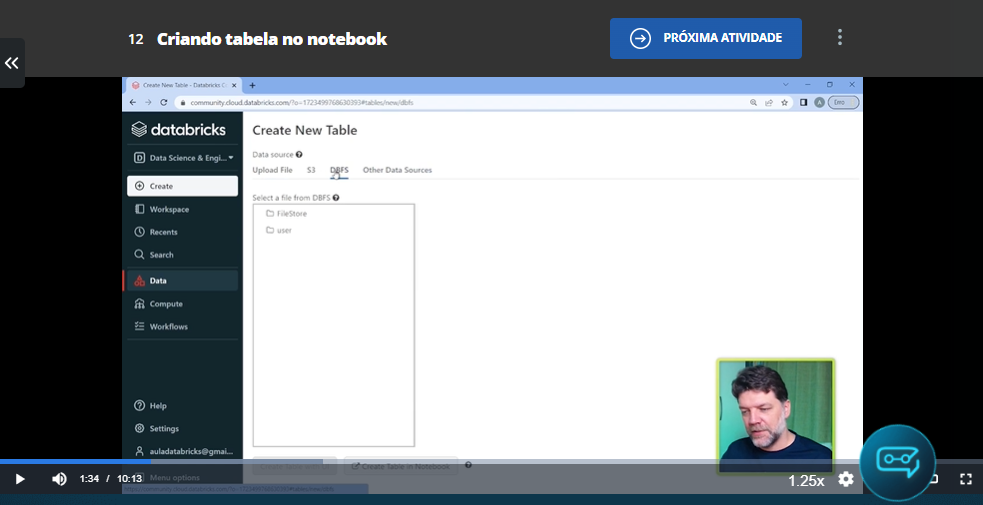
Task: Expand the FileStore folder in DBFS
Action: pos(286,214)
